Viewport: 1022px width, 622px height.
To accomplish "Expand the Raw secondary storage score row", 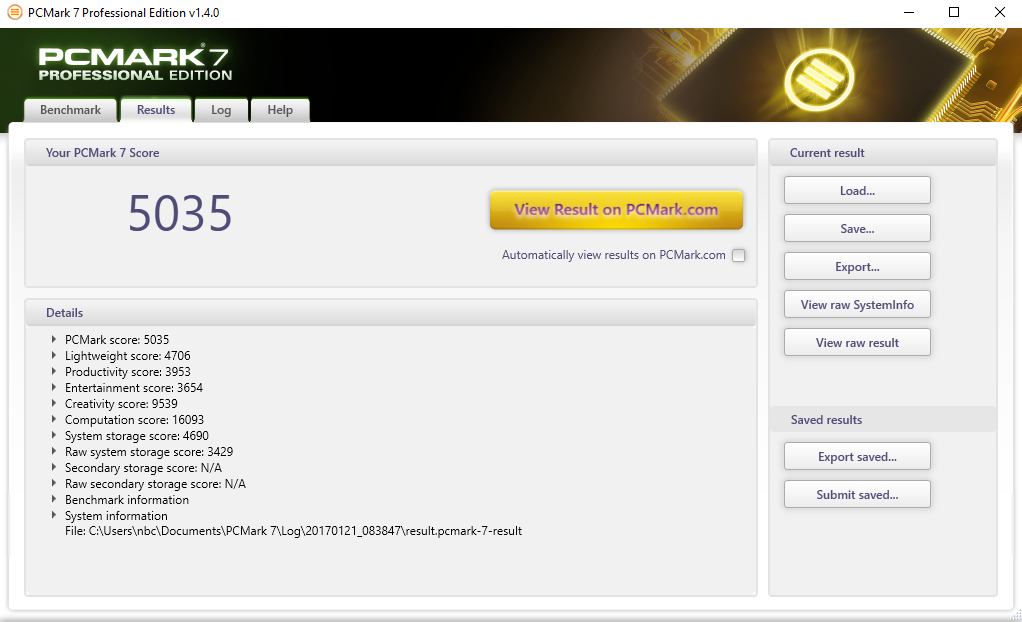I will (x=53, y=483).
